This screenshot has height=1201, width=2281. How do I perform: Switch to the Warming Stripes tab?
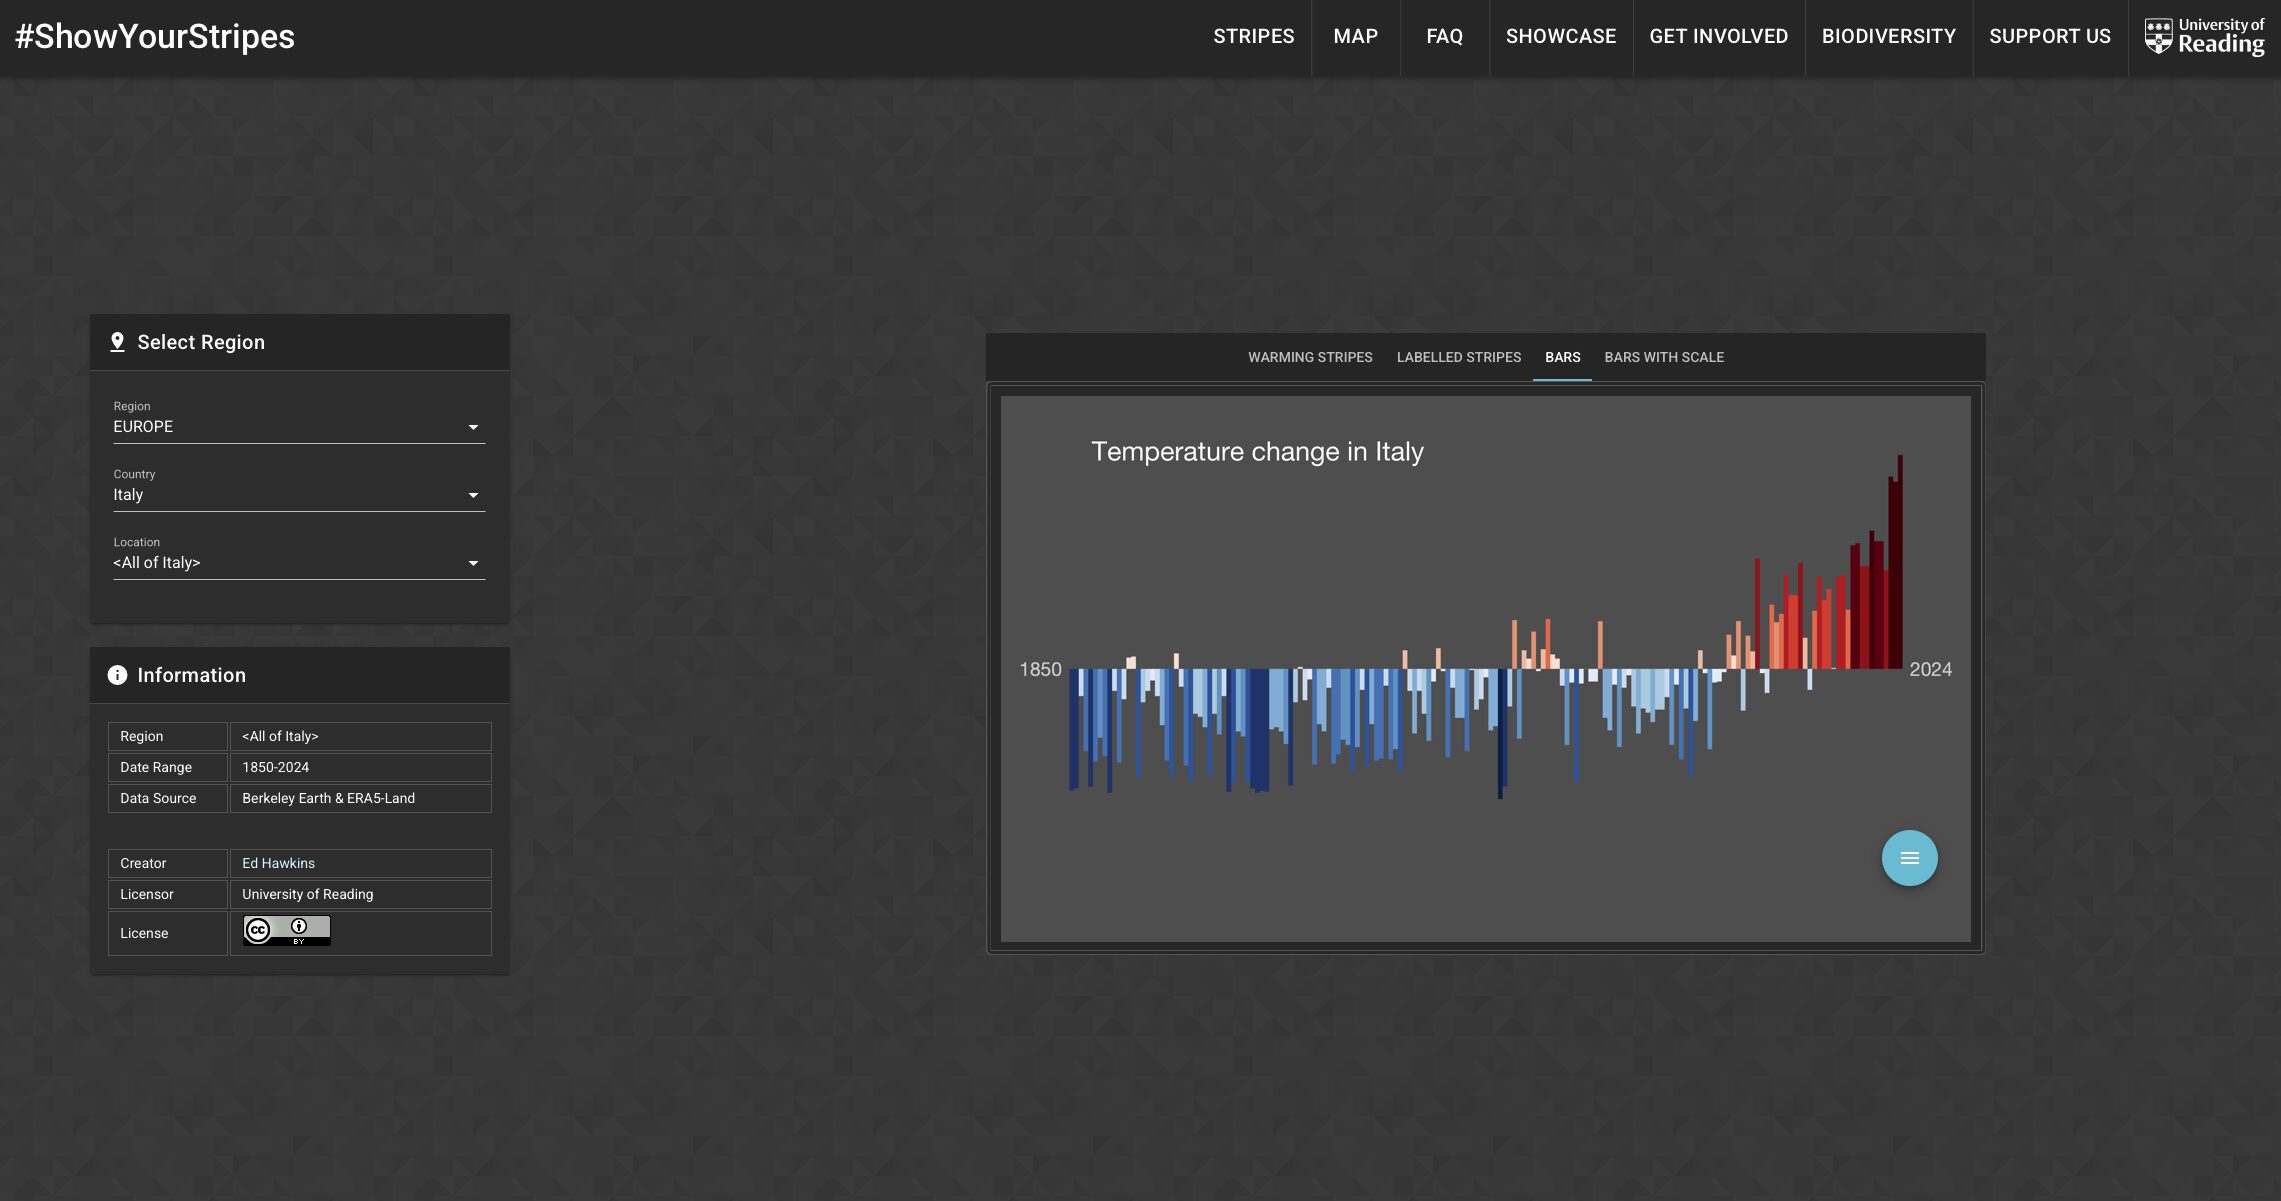tap(1309, 357)
